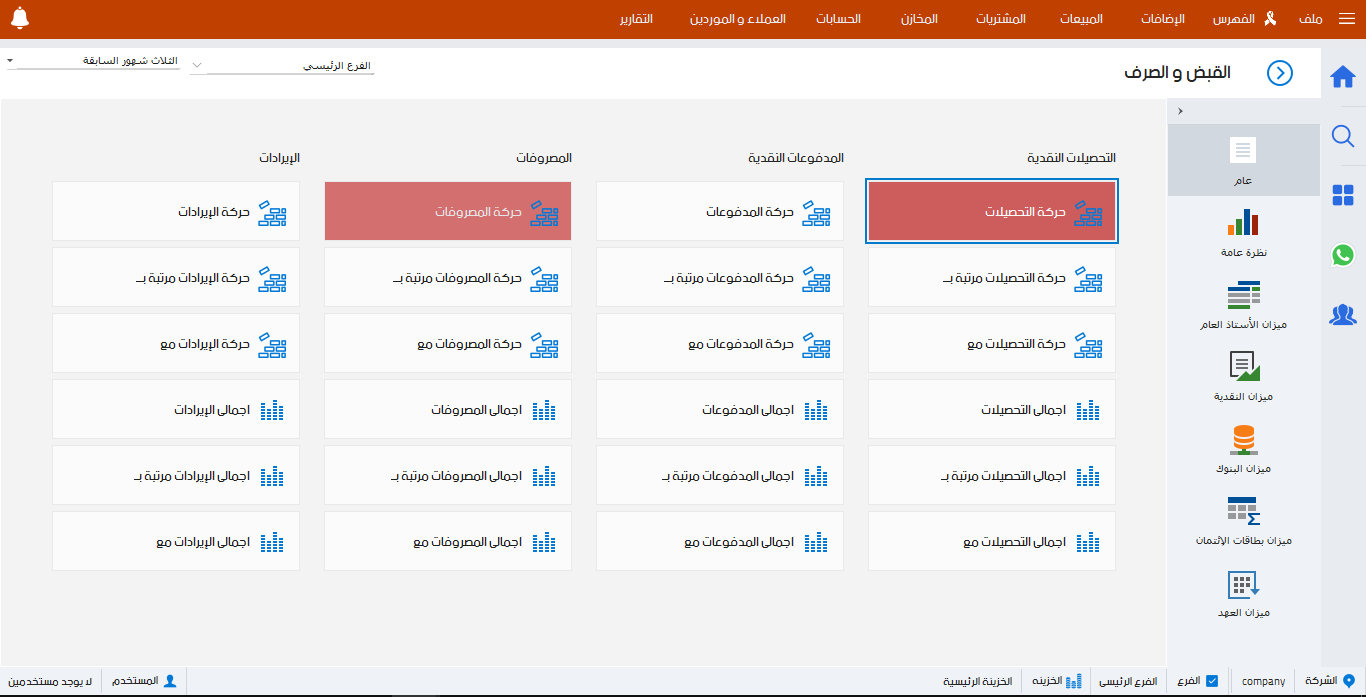Image resolution: width=1366 pixels, height=697 pixels.
Task: Open the حركة المصروفات report tile
Action: click(x=447, y=211)
